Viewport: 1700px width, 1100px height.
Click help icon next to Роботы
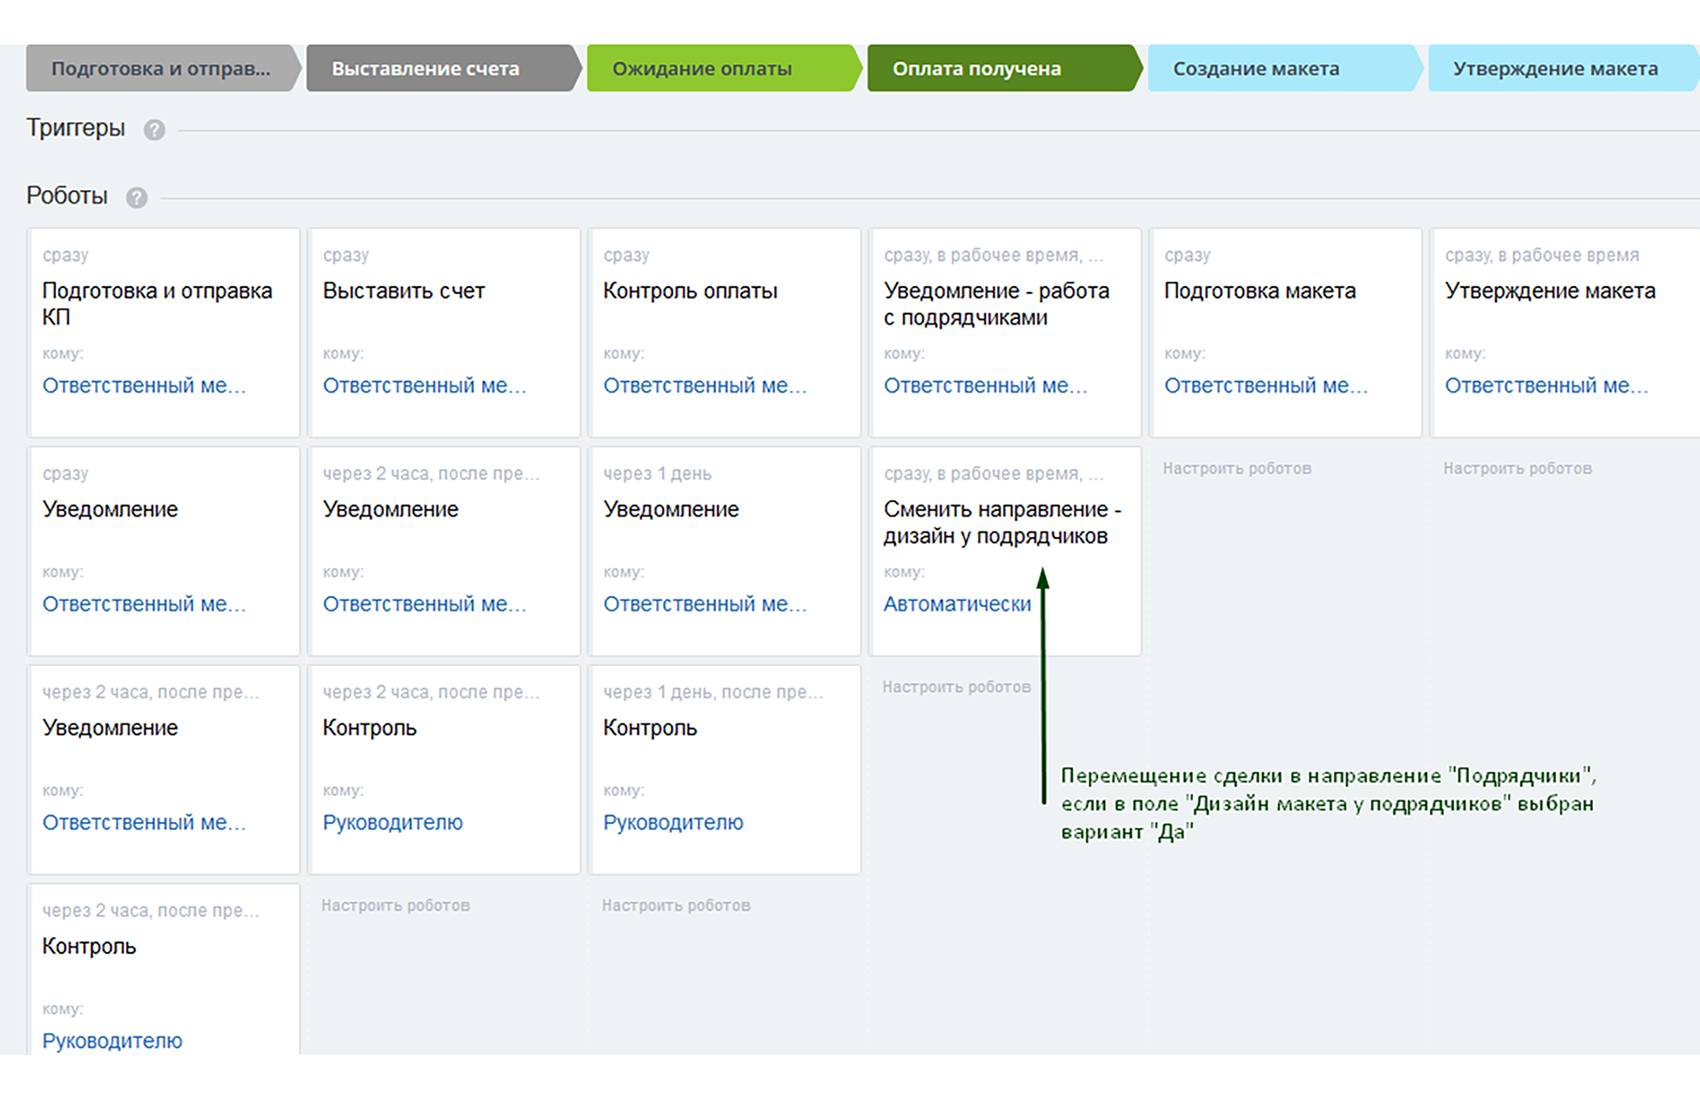coord(137,198)
